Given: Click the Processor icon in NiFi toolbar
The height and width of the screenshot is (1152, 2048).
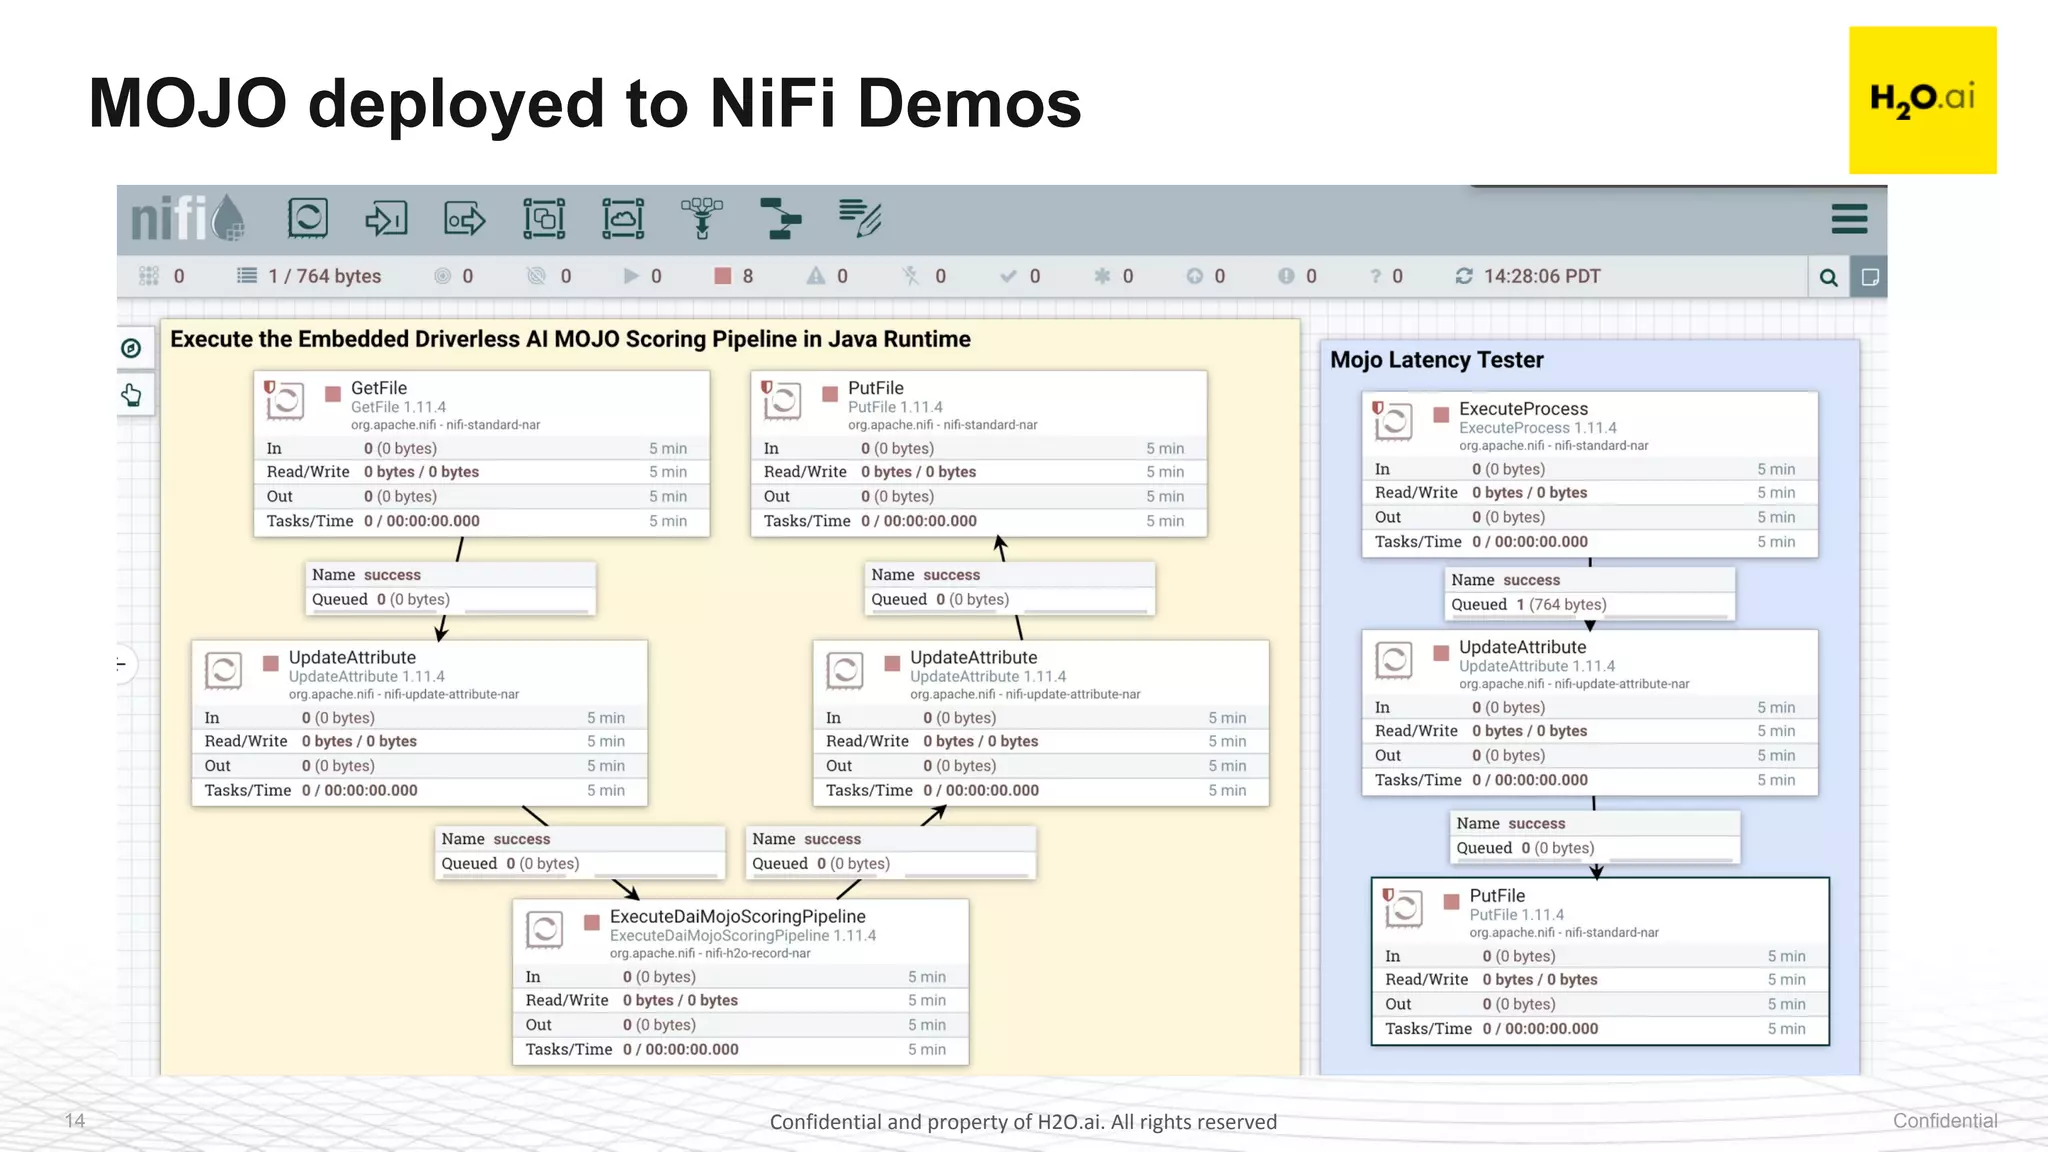Looking at the screenshot, I should 307,218.
